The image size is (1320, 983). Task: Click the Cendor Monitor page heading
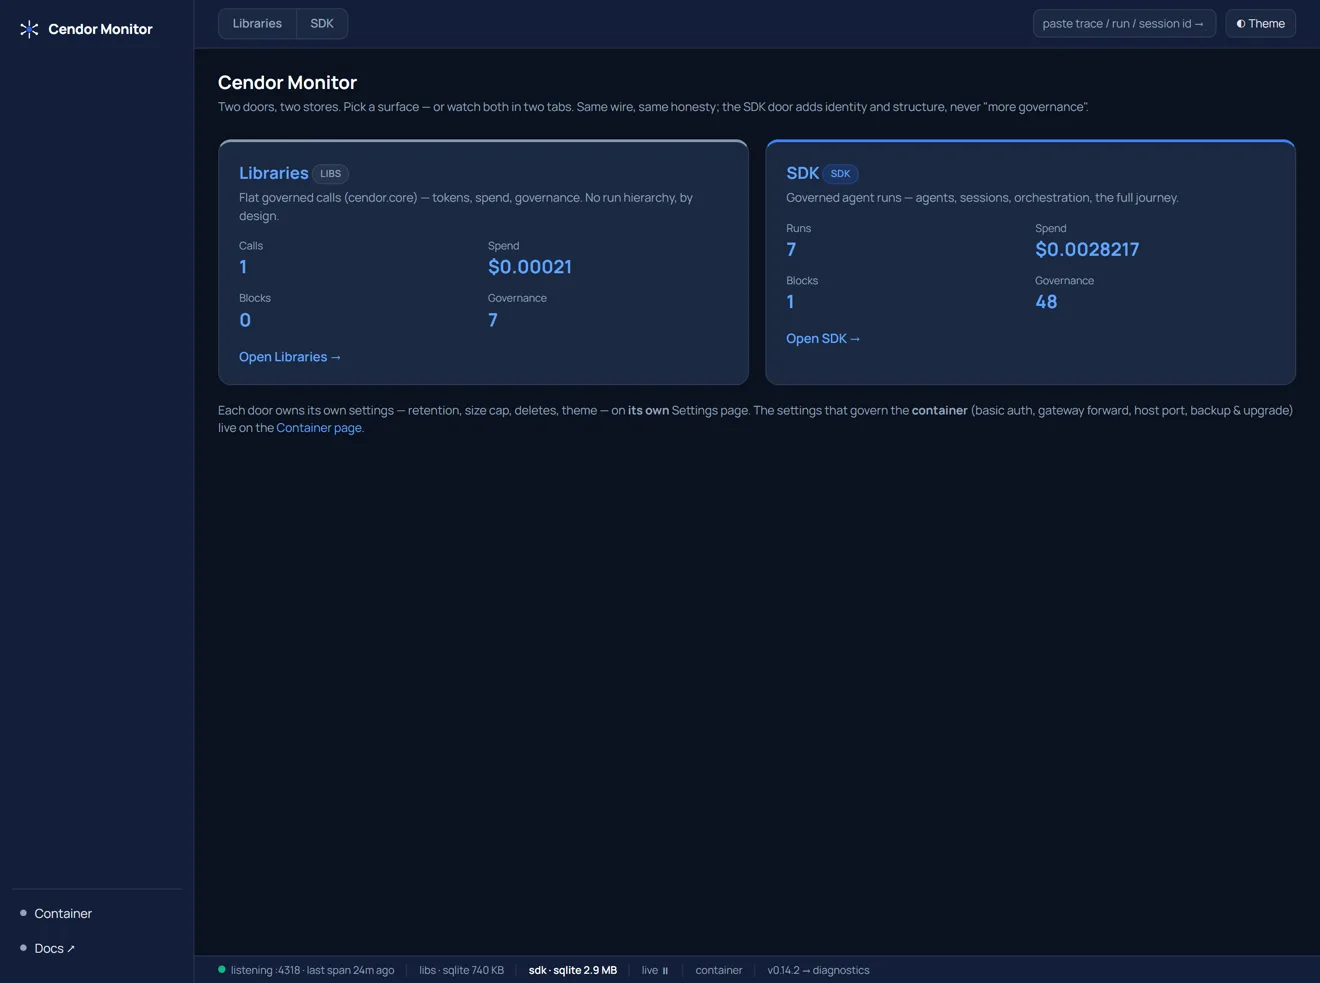tap(287, 82)
